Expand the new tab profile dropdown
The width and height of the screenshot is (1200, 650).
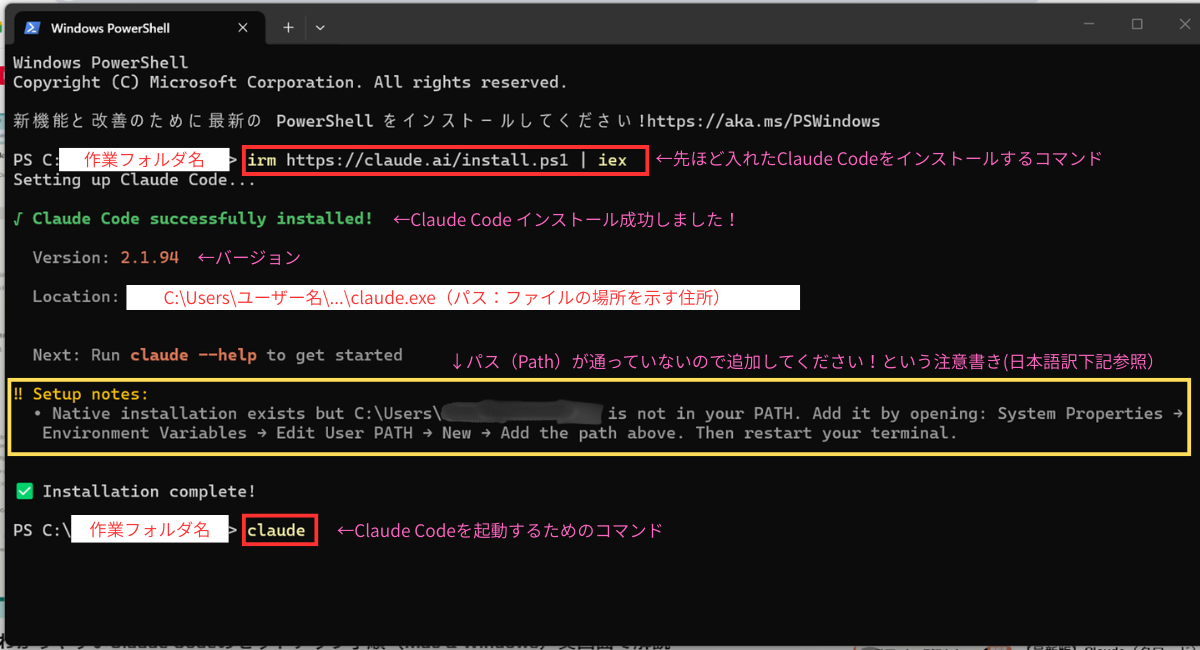click(320, 28)
